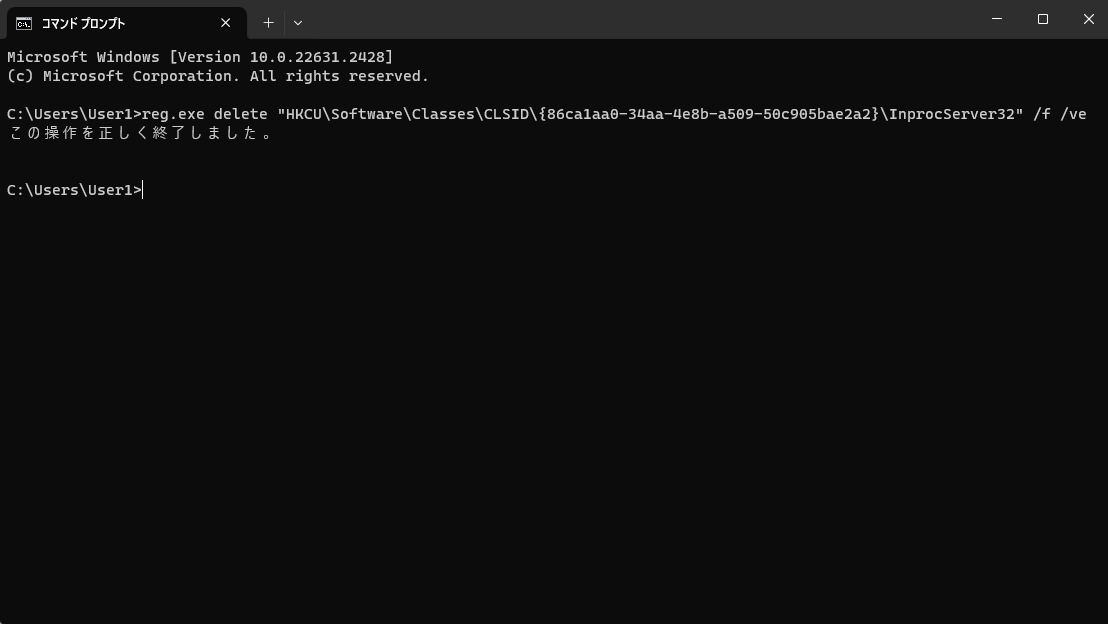Viewport: 1108px width, 624px height.
Task: Close the terminal window
Action: click(1088, 19)
